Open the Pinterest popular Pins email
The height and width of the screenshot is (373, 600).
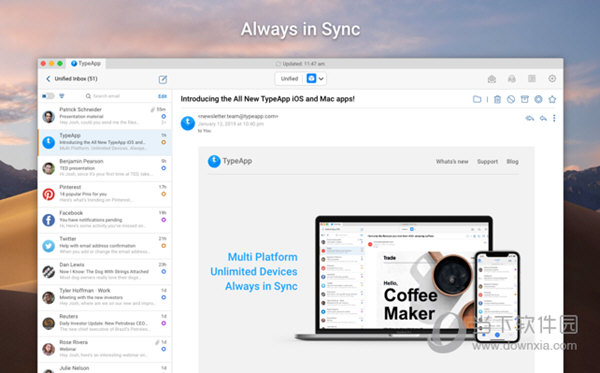[x=105, y=194]
